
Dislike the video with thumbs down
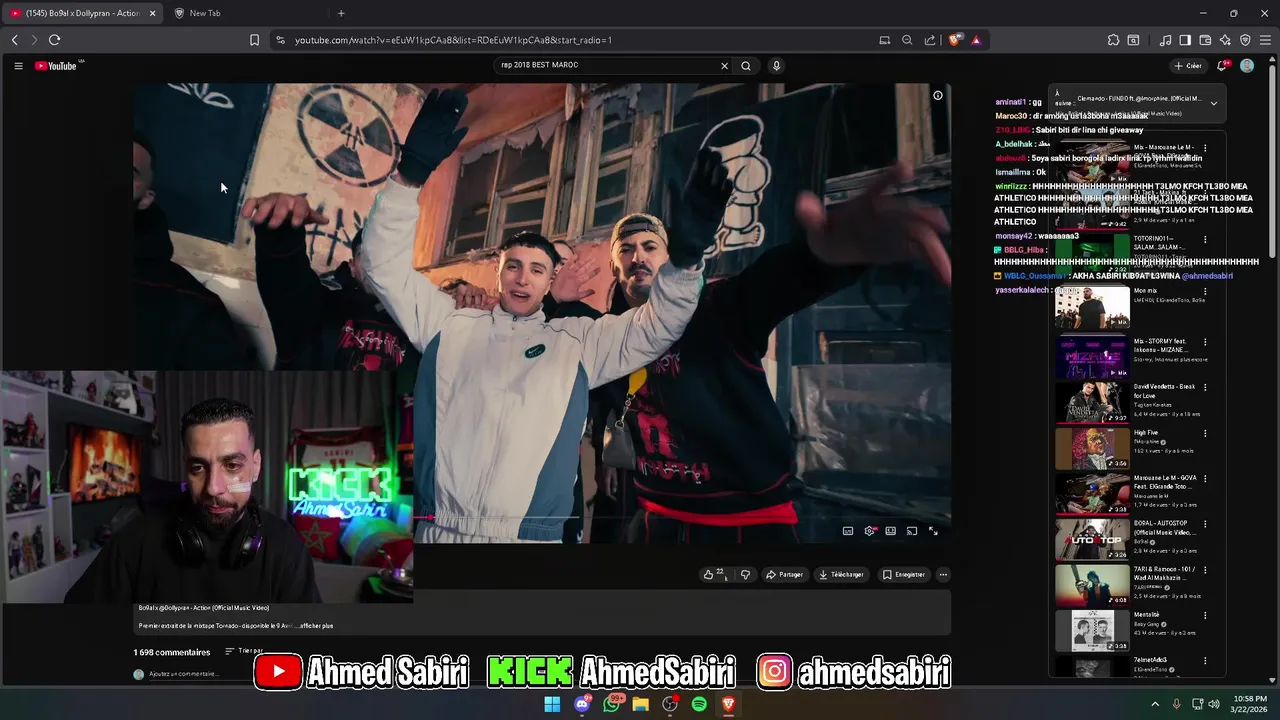click(745, 574)
